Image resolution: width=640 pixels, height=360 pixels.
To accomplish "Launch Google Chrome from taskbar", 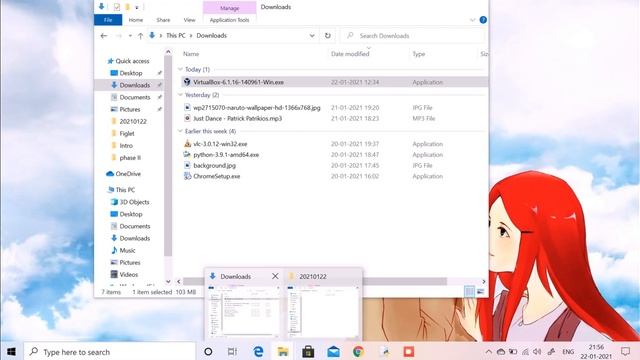I will click(358, 351).
